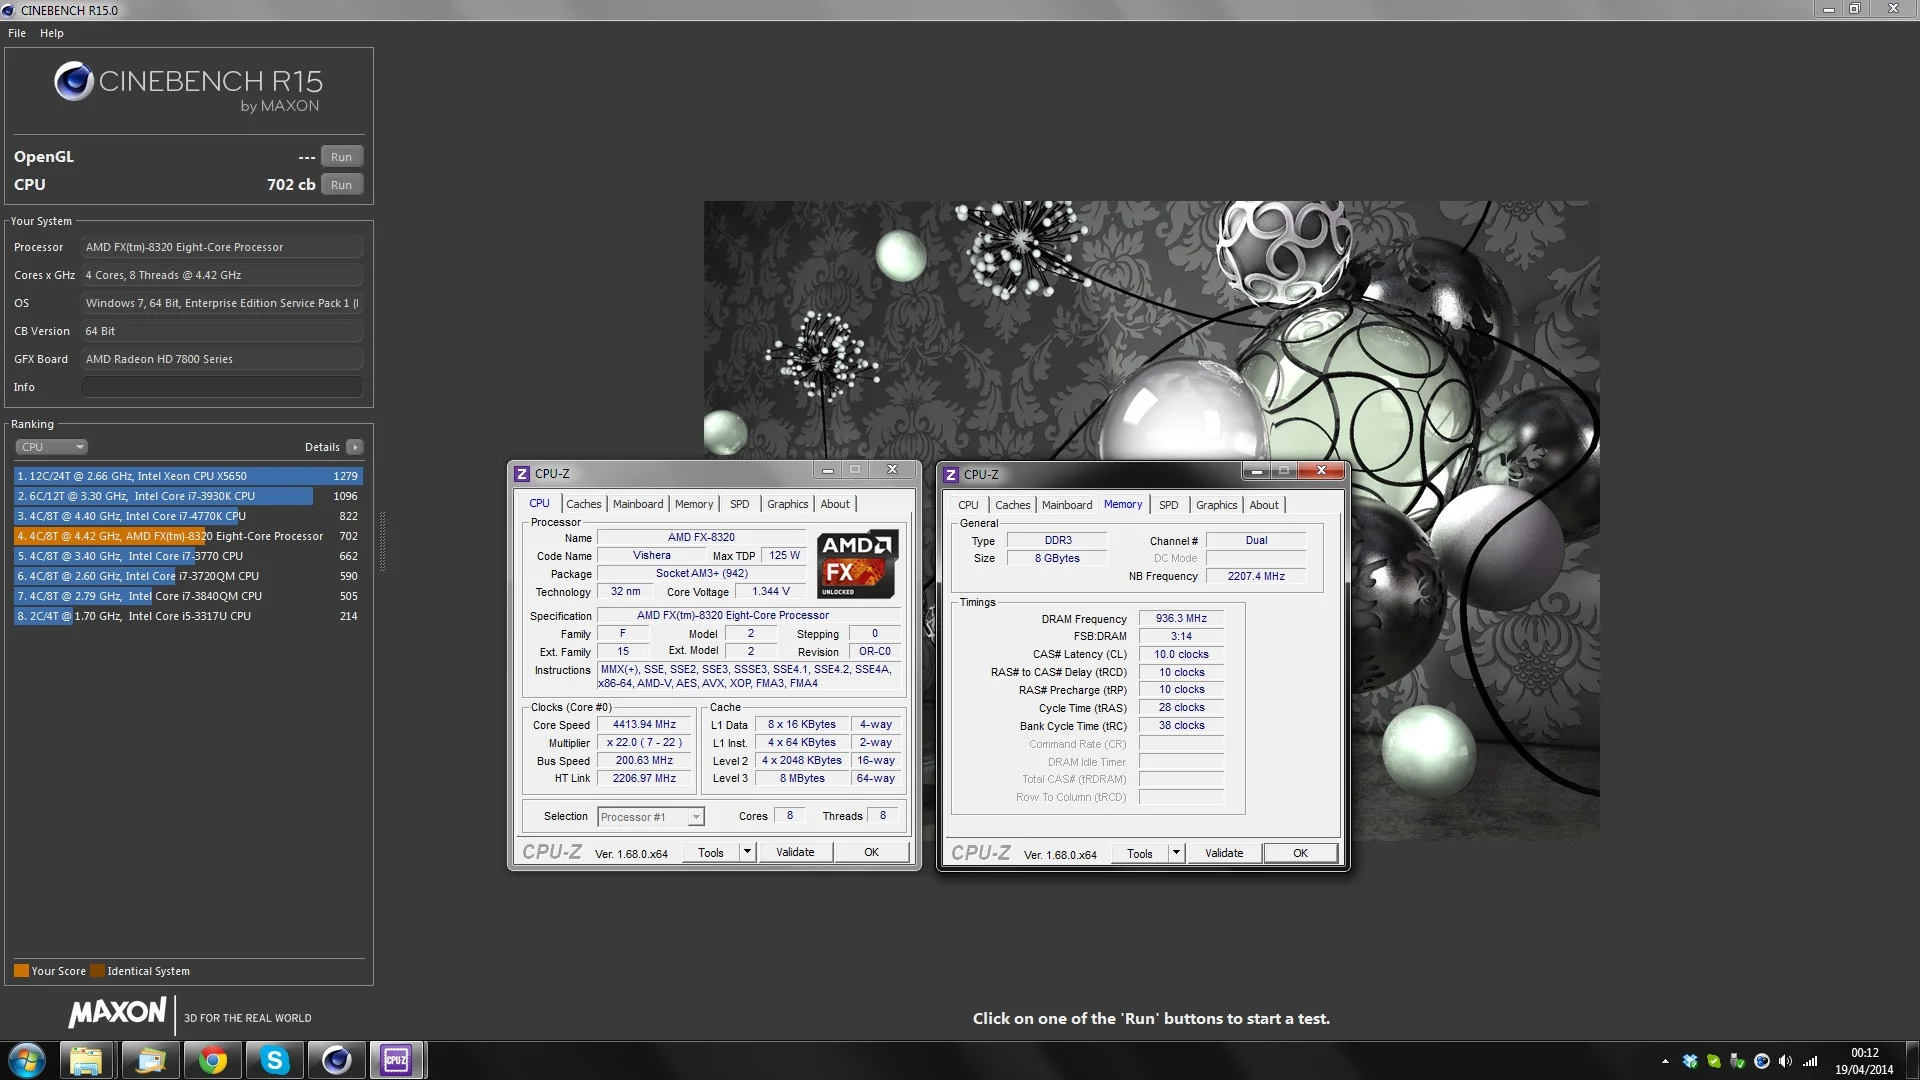Screen dimensions: 1920x1080
Task: Click the Windows Start orb
Action: coord(27,1060)
